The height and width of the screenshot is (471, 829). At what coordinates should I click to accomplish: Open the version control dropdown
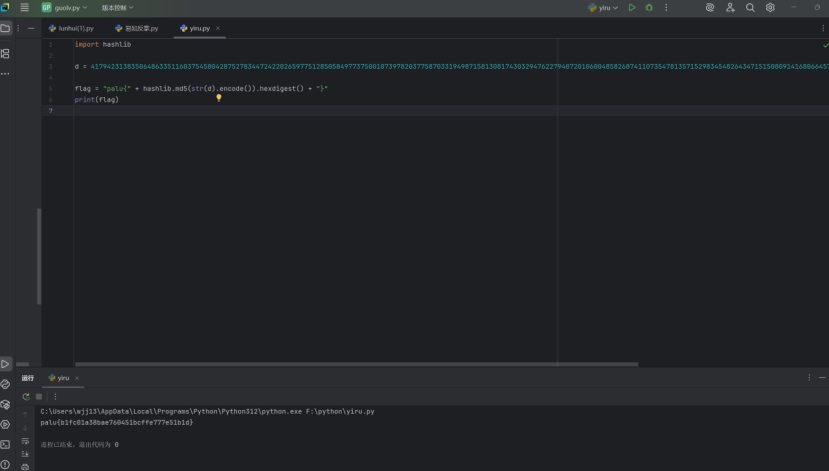click(117, 7)
